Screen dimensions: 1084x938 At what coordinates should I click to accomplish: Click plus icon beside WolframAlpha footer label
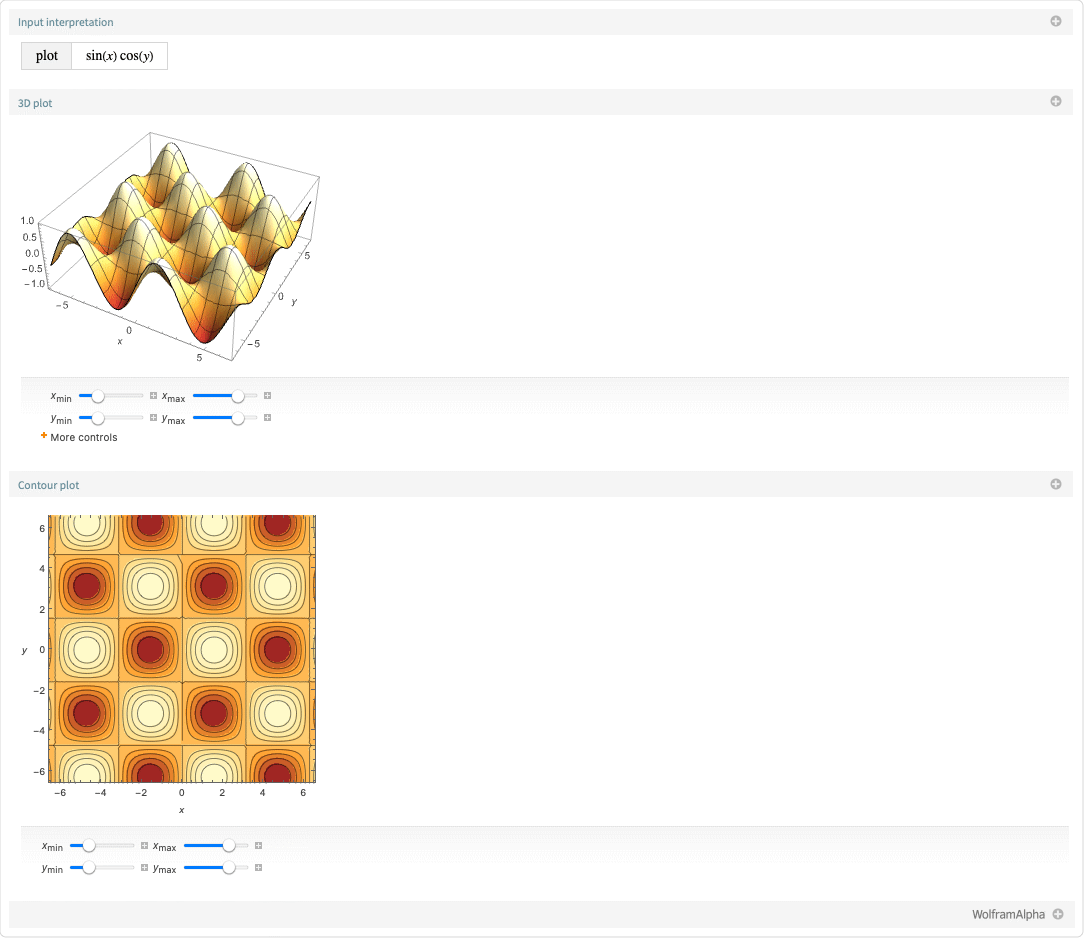1058,914
